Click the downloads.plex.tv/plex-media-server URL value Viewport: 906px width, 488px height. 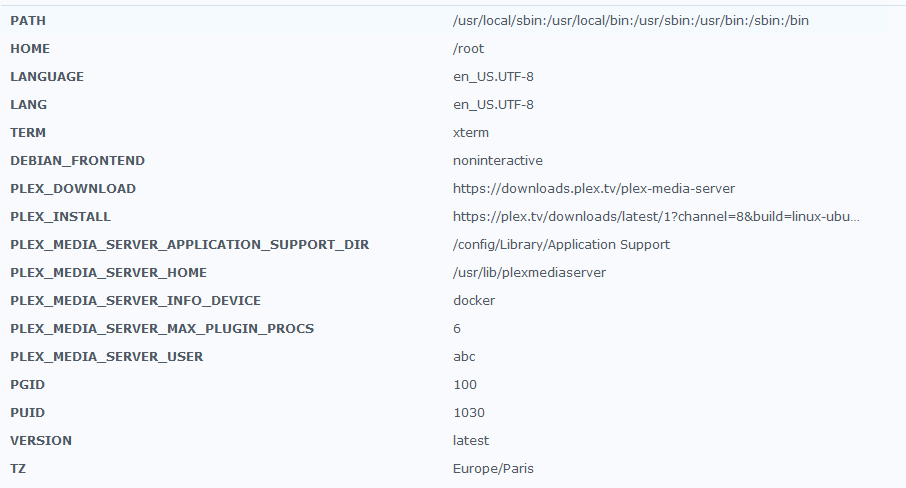[x=594, y=189]
